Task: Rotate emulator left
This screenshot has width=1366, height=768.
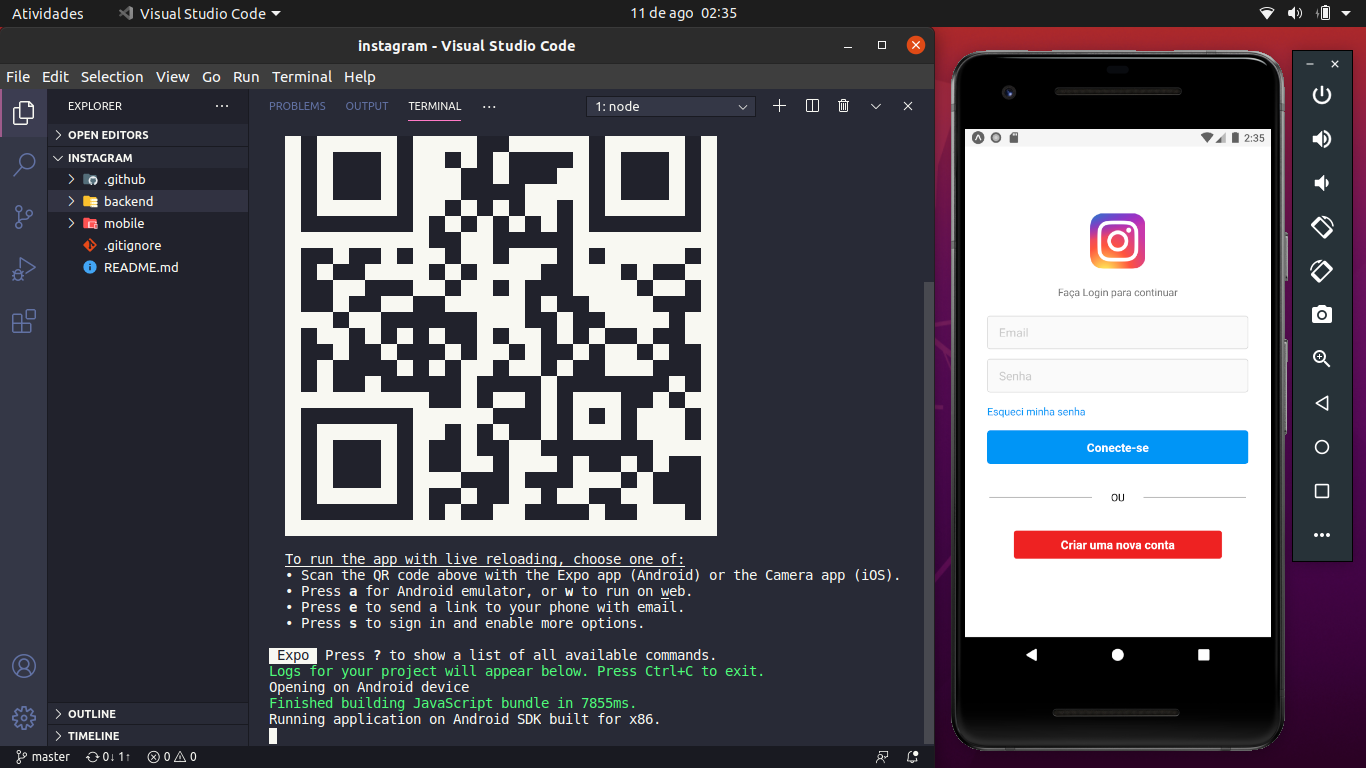Action: (x=1322, y=227)
